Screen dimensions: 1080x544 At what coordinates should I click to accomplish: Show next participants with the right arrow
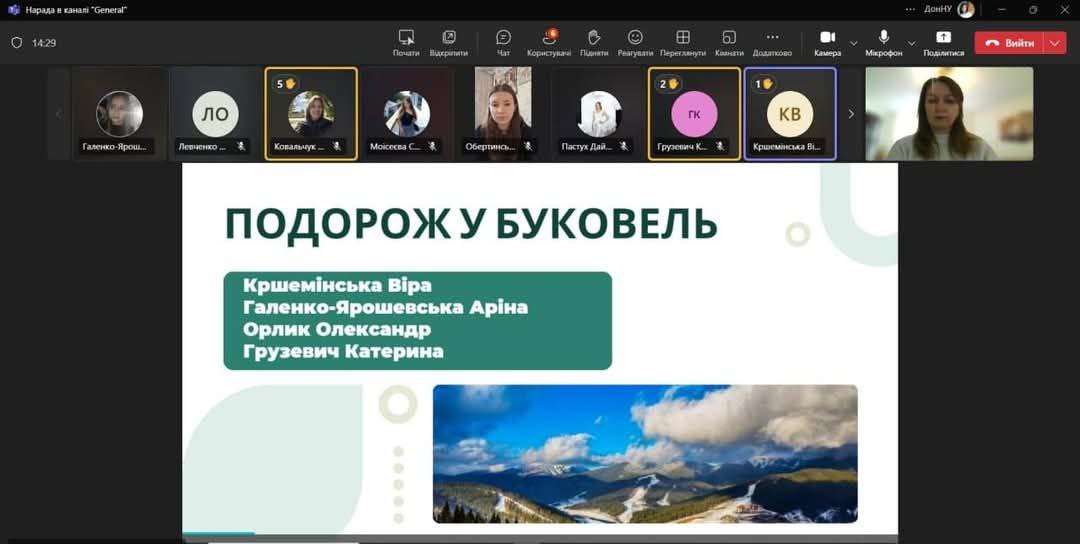(851, 114)
